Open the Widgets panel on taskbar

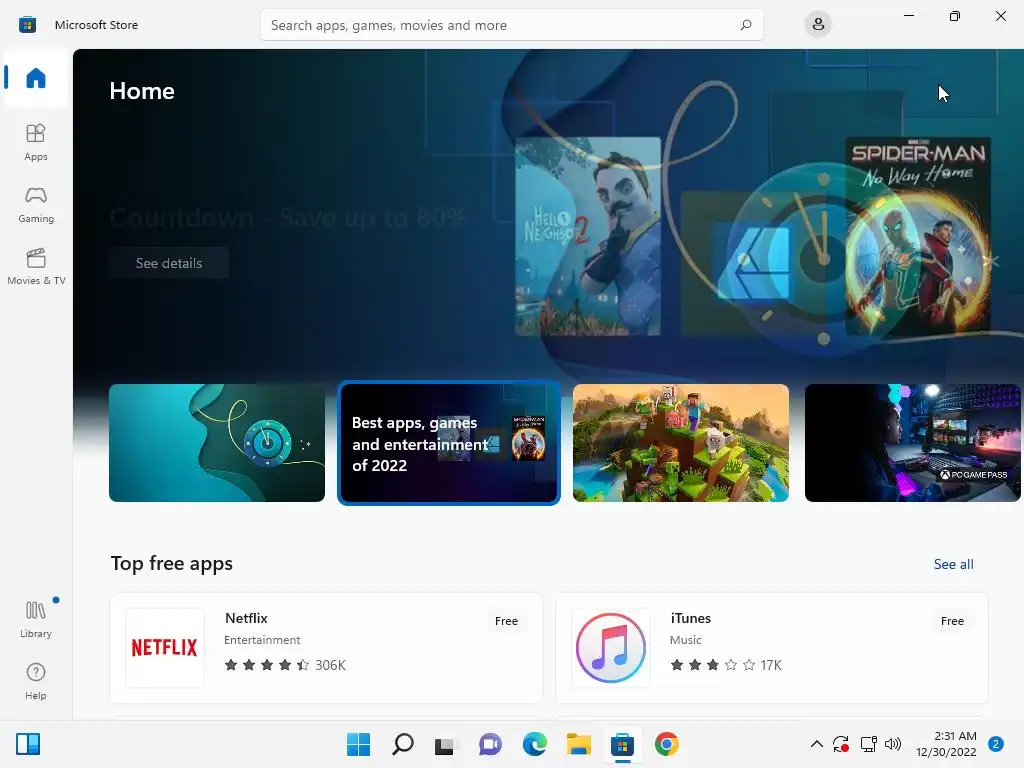(x=28, y=744)
